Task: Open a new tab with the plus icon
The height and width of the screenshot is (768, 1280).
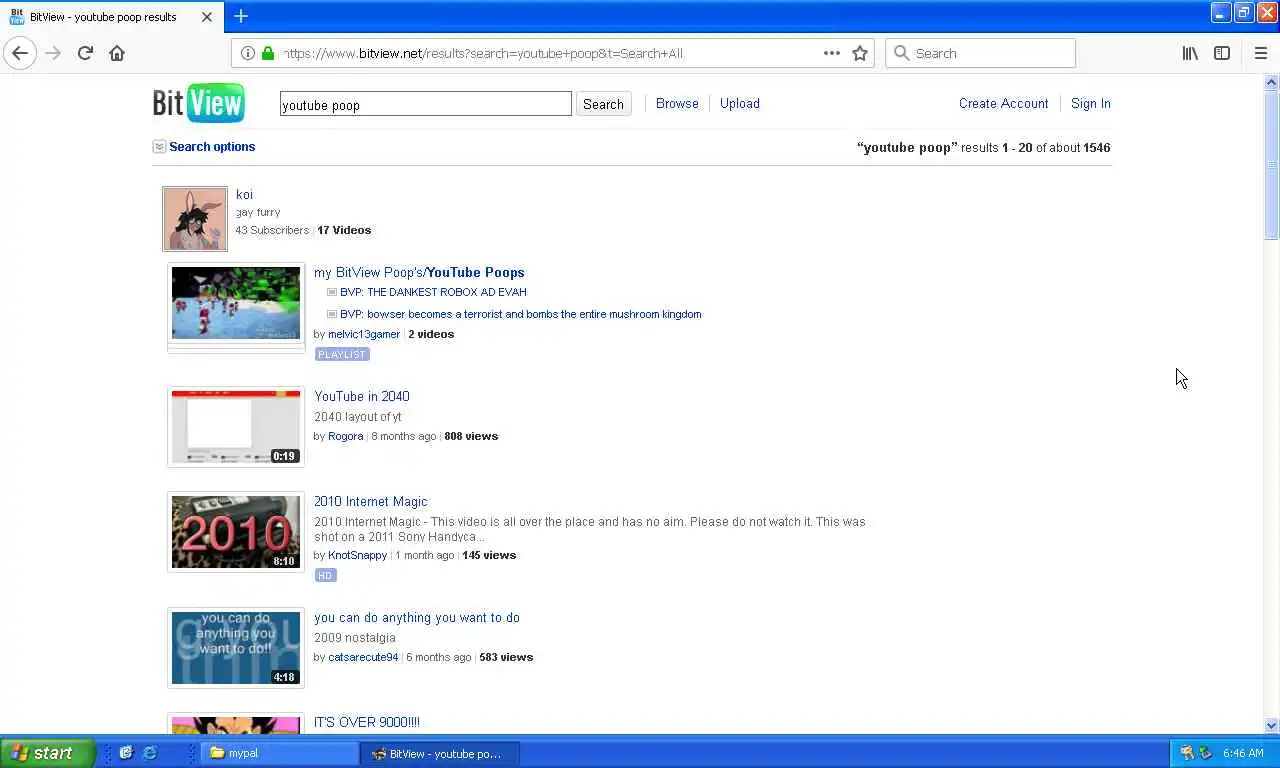Action: pos(241,16)
